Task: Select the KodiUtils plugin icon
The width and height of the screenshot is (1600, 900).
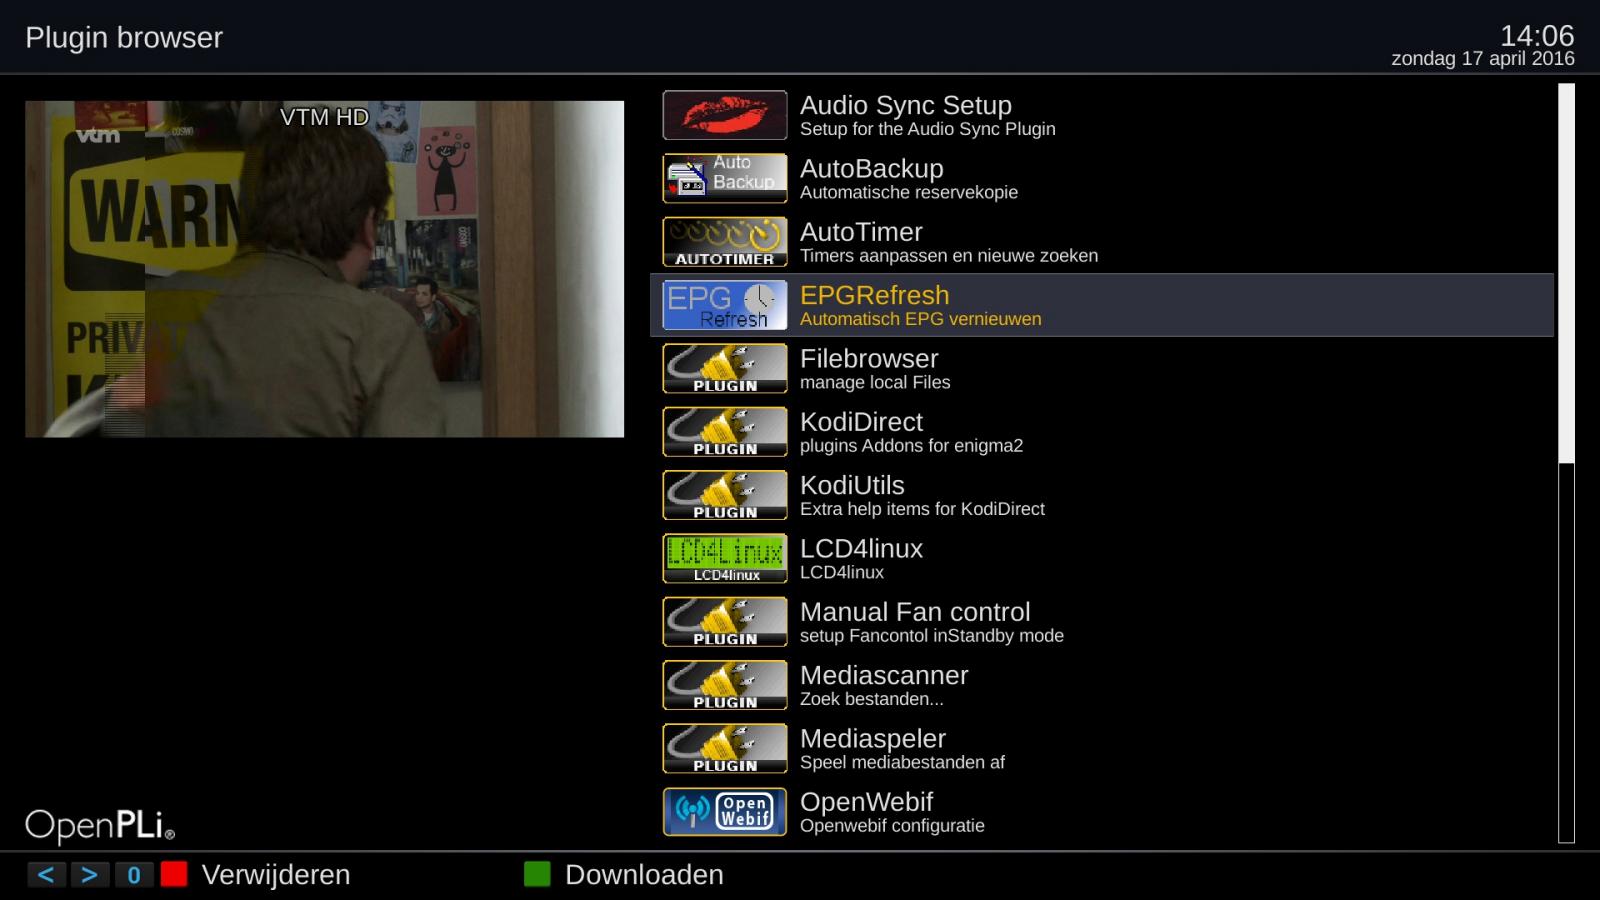Action: 725,495
